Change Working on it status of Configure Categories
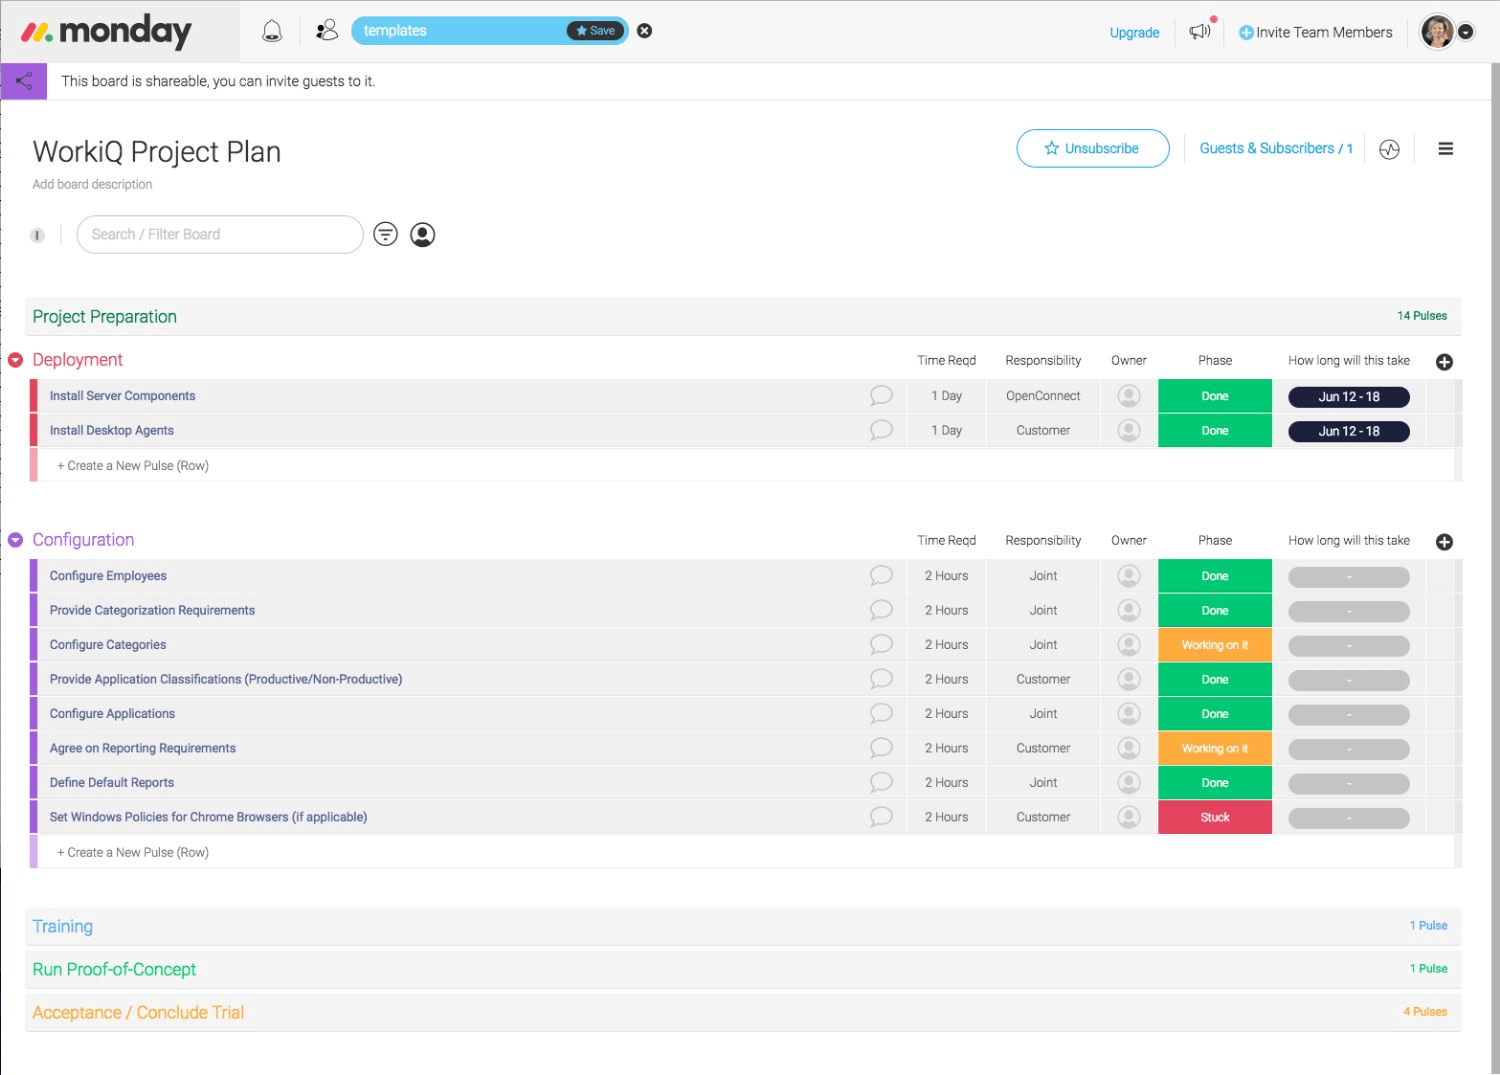The height and width of the screenshot is (1075, 1500). click(x=1215, y=645)
